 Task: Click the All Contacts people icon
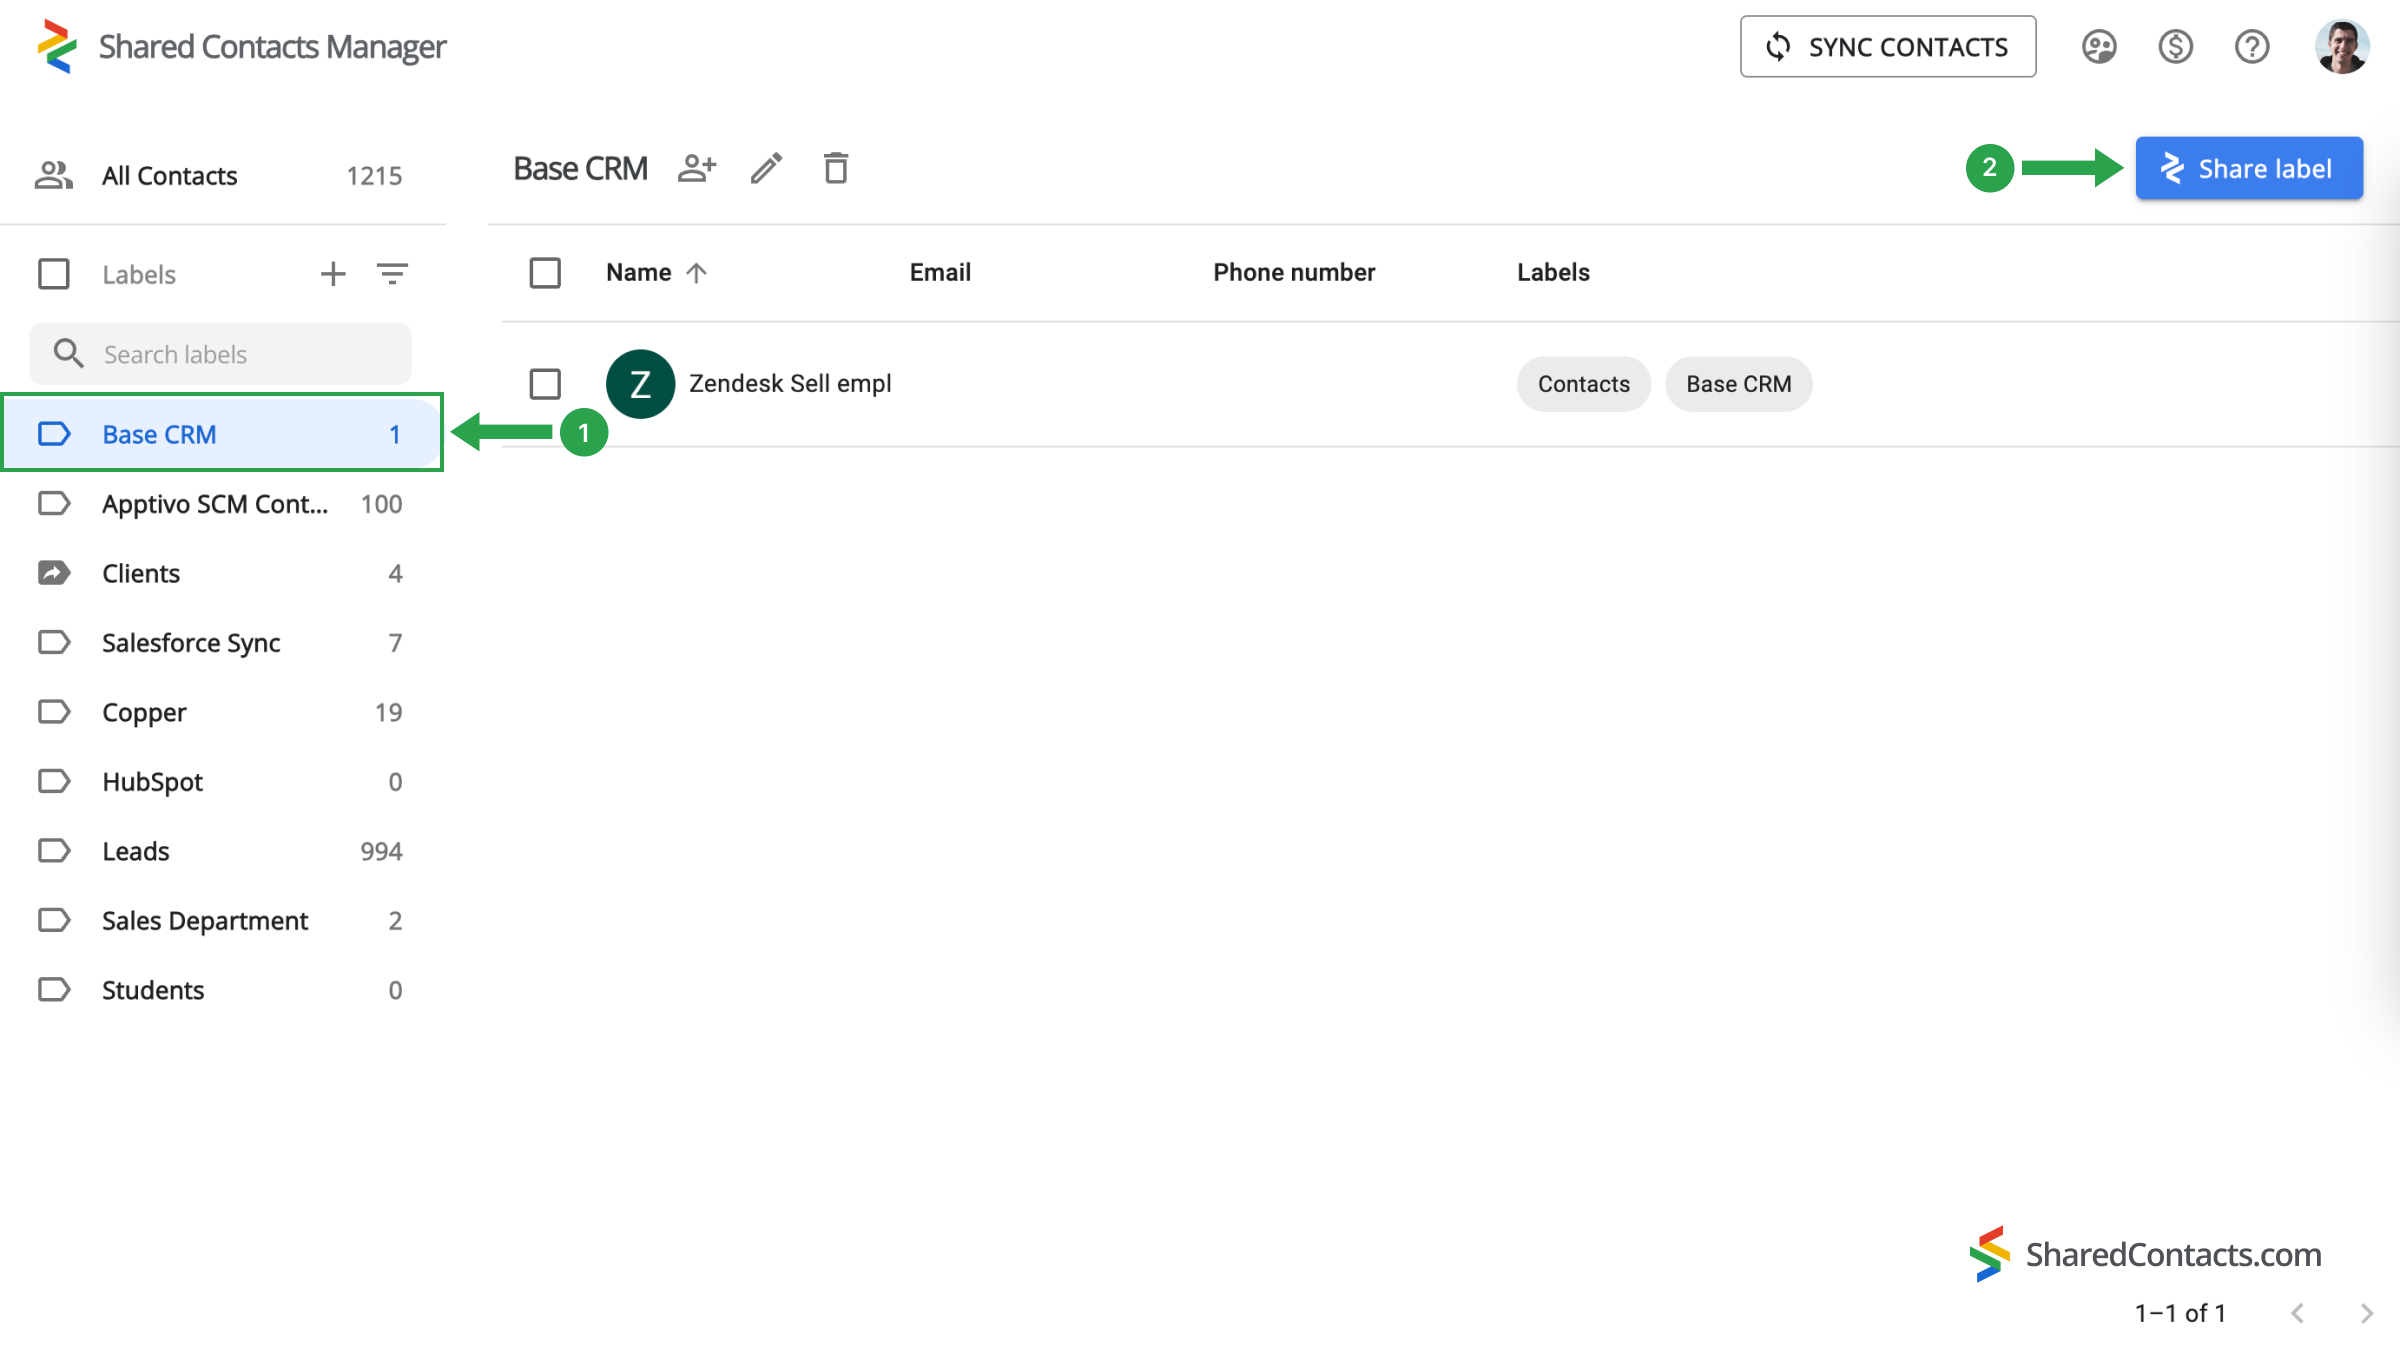click(54, 175)
